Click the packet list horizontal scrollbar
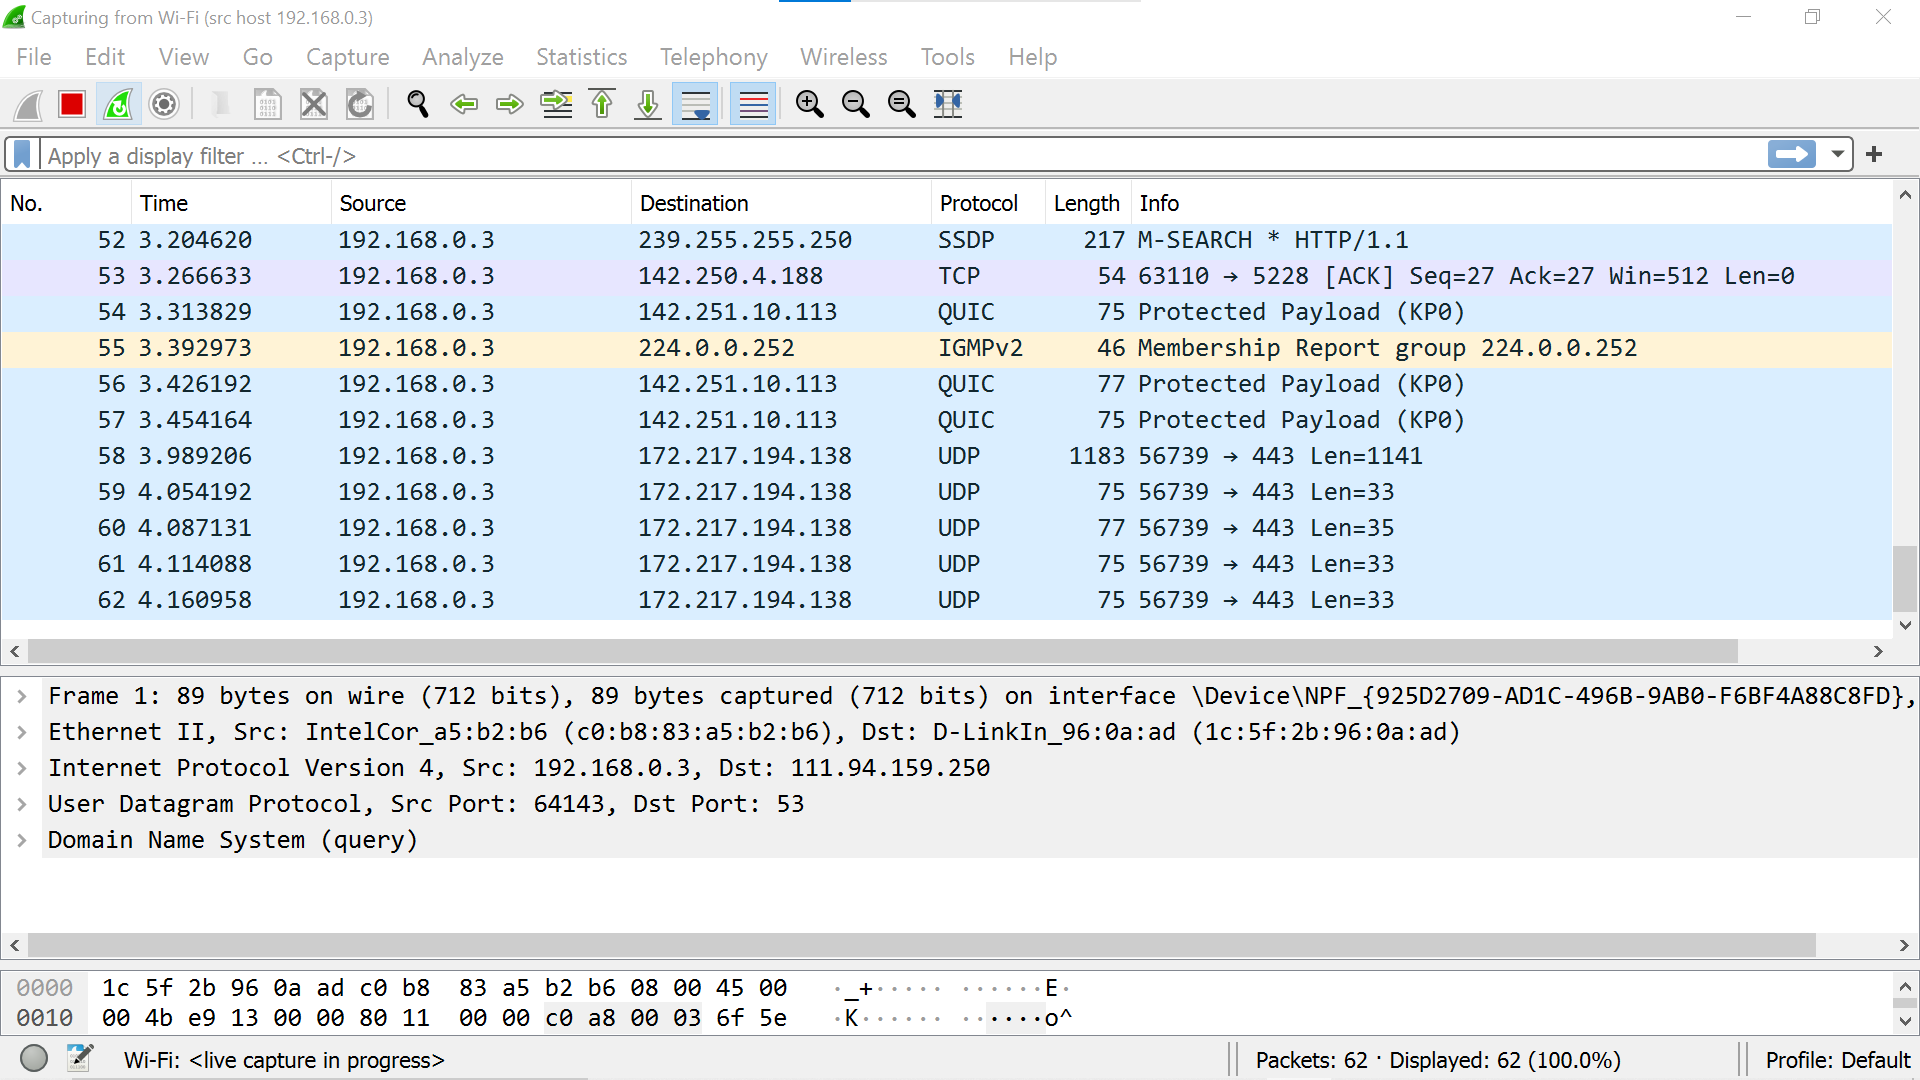This screenshot has height=1080, width=1920. tap(880, 651)
